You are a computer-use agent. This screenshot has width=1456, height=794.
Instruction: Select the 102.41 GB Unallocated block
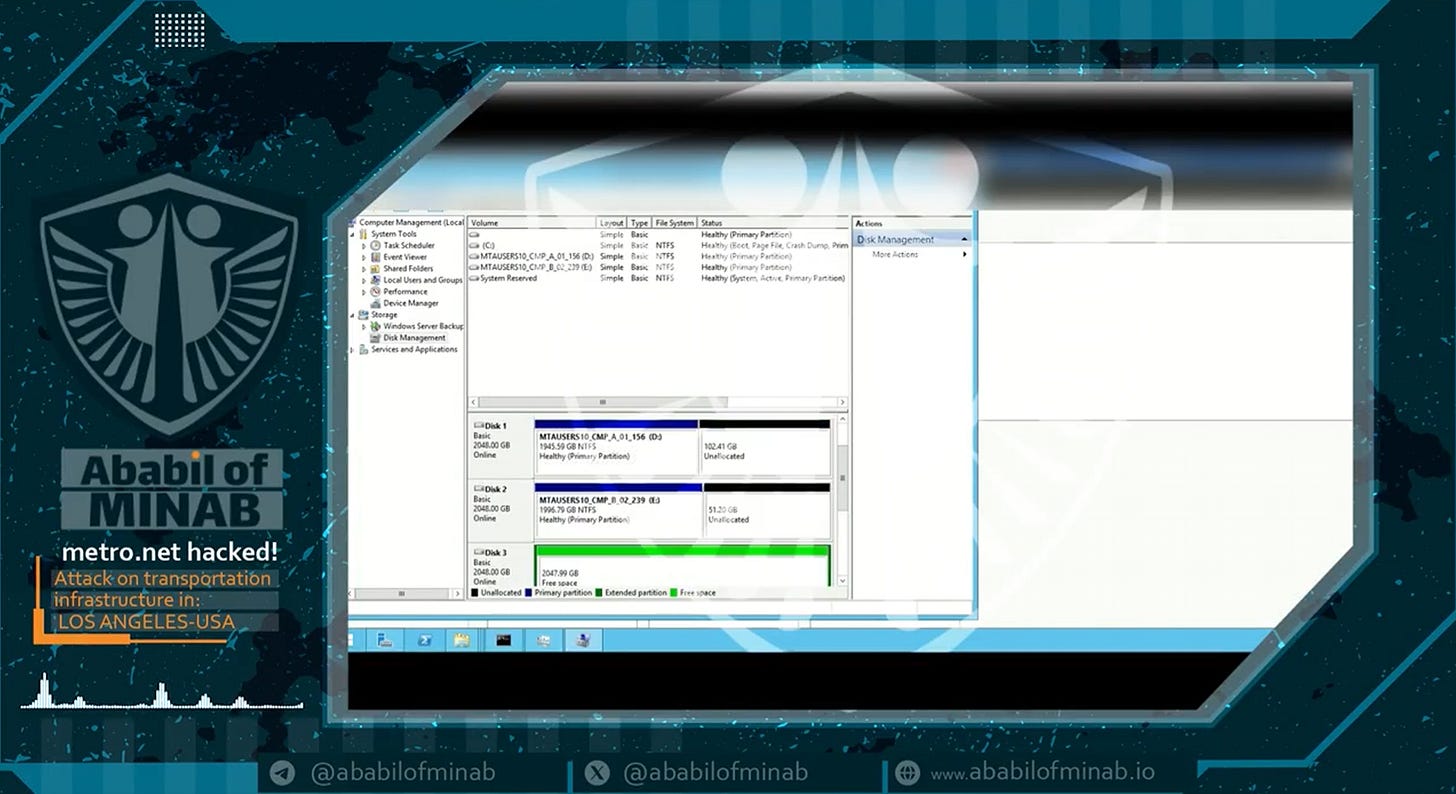pyautogui.click(x=765, y=448)
